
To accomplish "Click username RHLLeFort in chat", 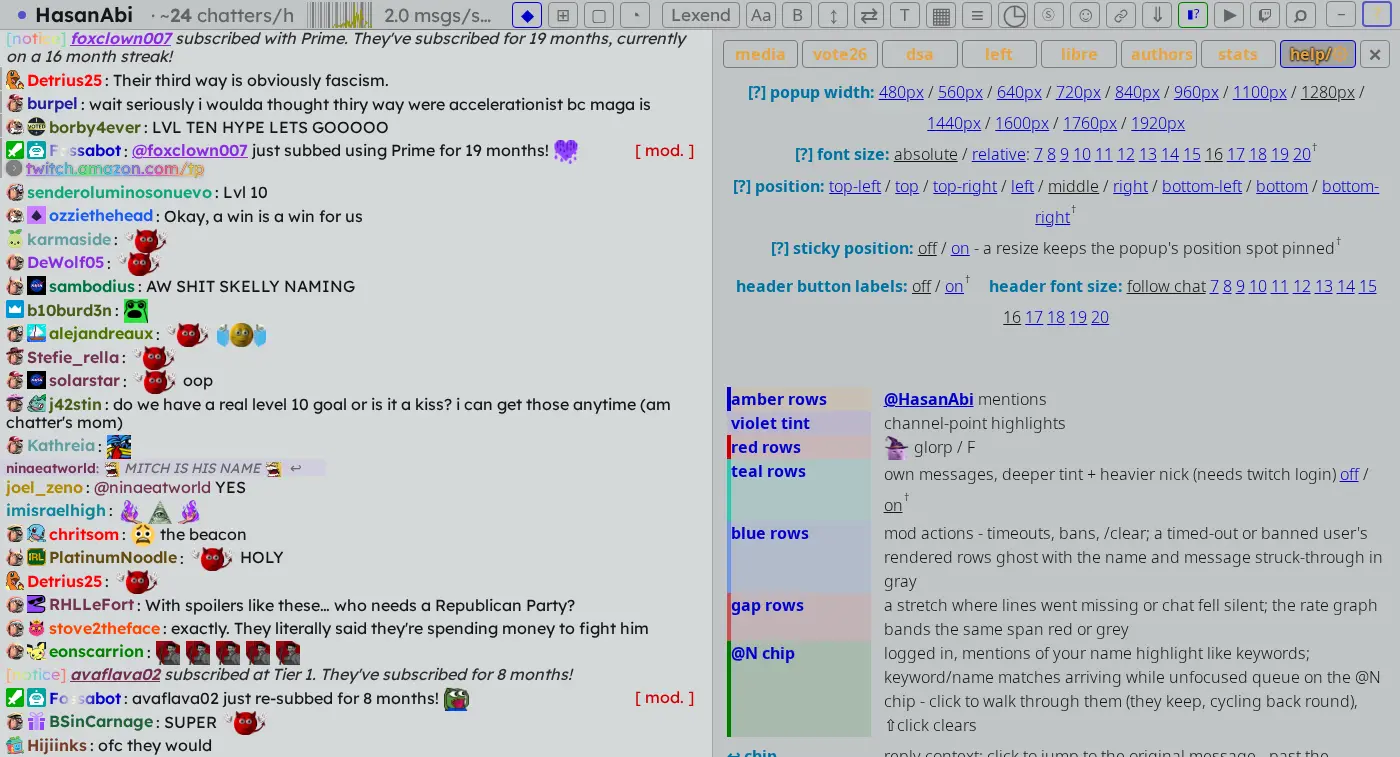I will coord(91,605).
